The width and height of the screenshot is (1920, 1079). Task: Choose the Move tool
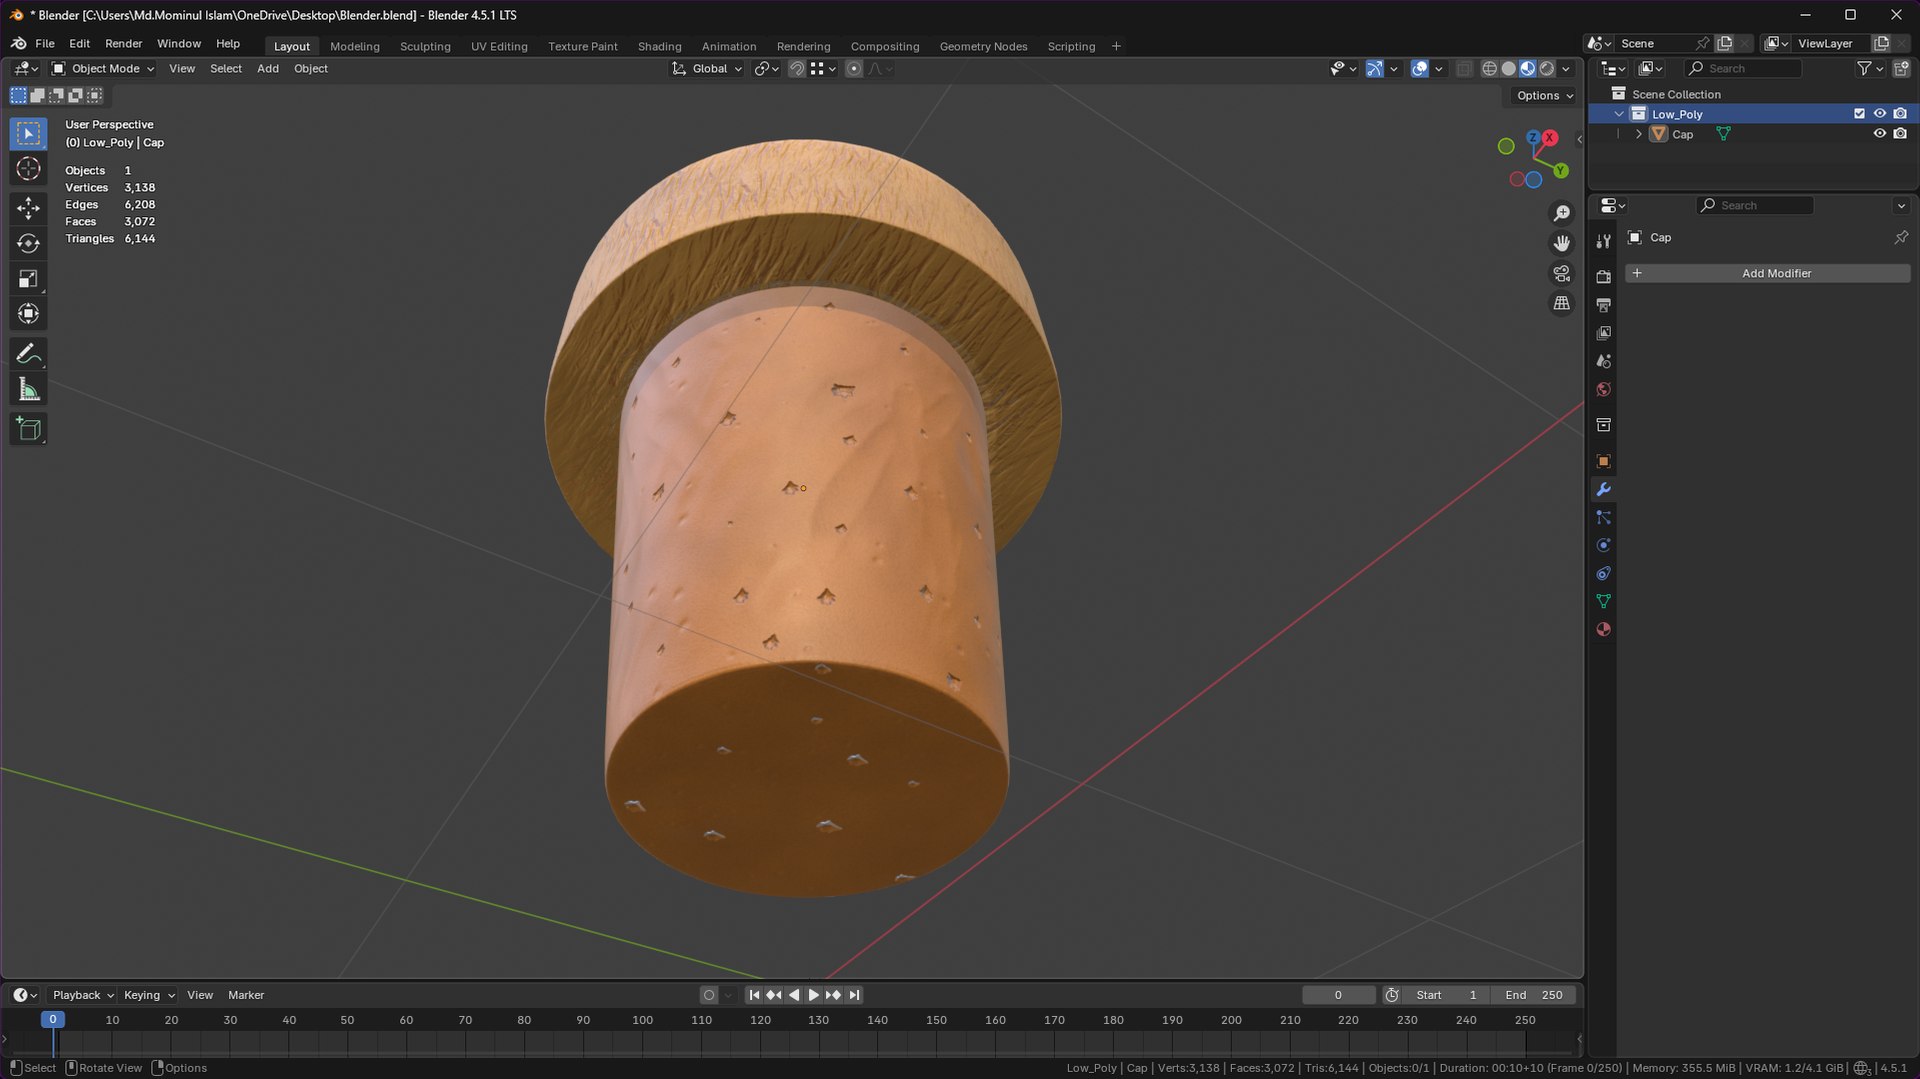pyautogui.click(x=28, y=208)
